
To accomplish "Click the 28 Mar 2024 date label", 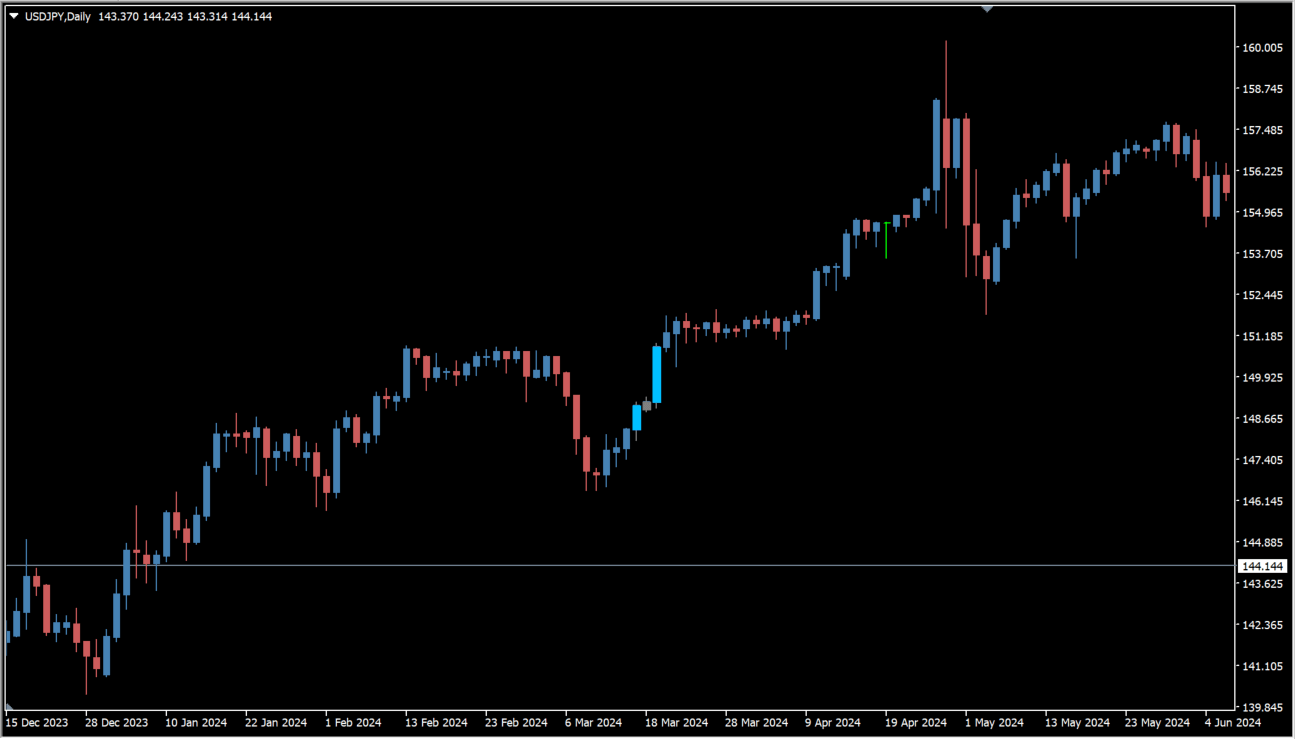I will click(756, 723).
